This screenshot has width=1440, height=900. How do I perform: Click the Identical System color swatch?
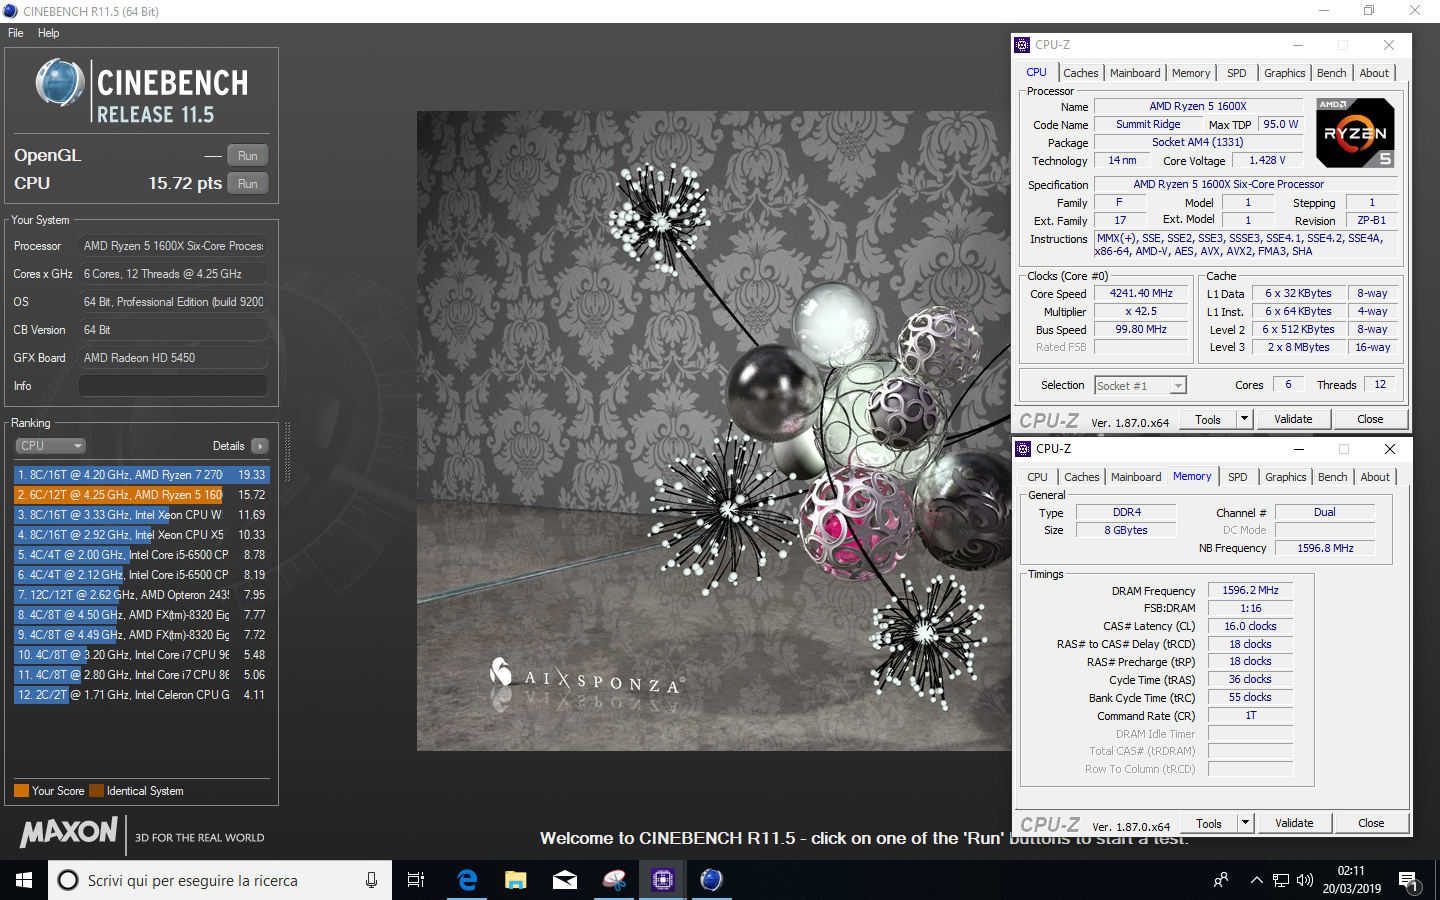click(96, 791)
